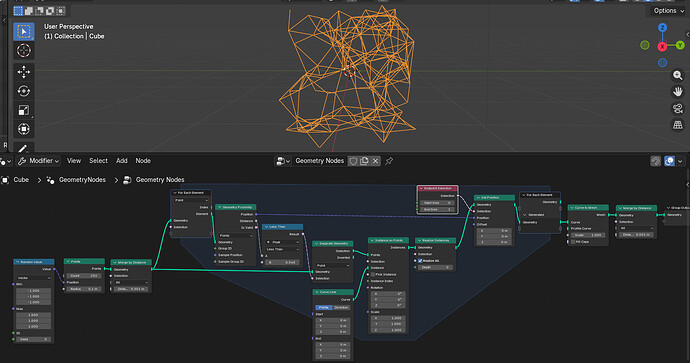Collapse the Geometry Proximity node
This screenshot has height=363, width=690.
(219, 207)
